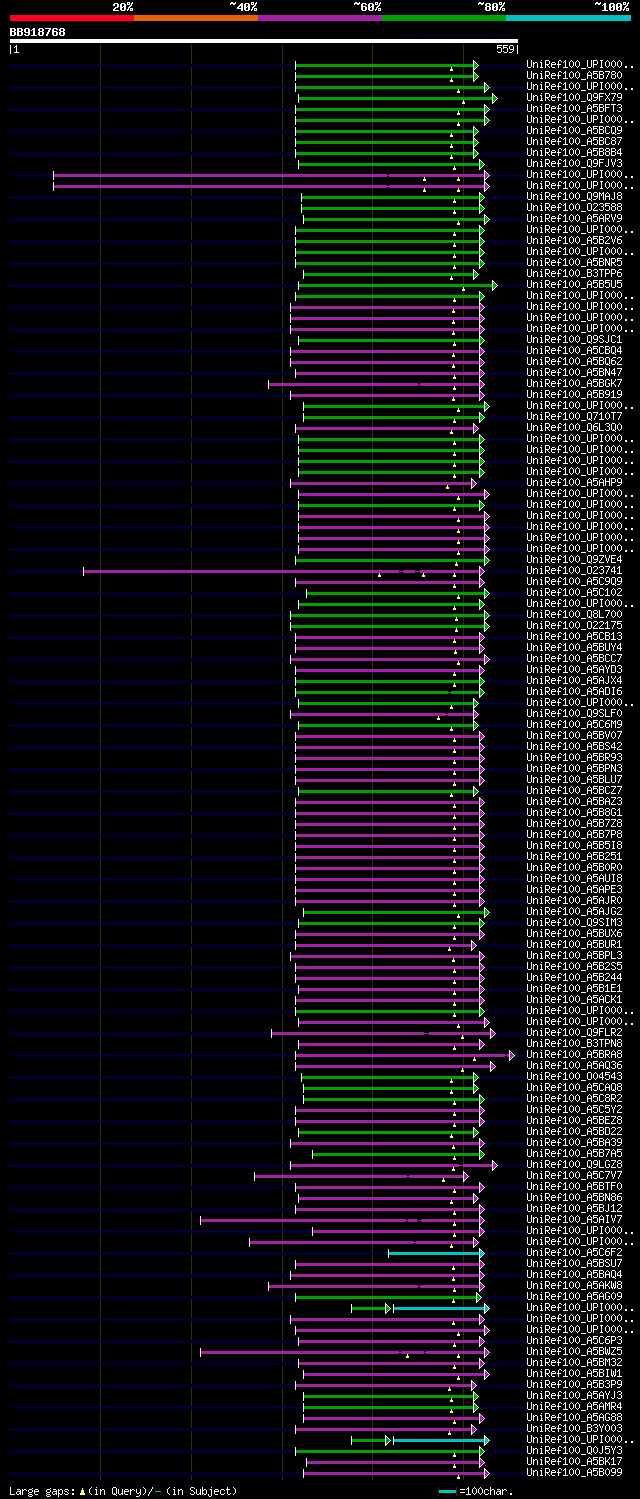Select the BB918768 query name

[38, 32]
